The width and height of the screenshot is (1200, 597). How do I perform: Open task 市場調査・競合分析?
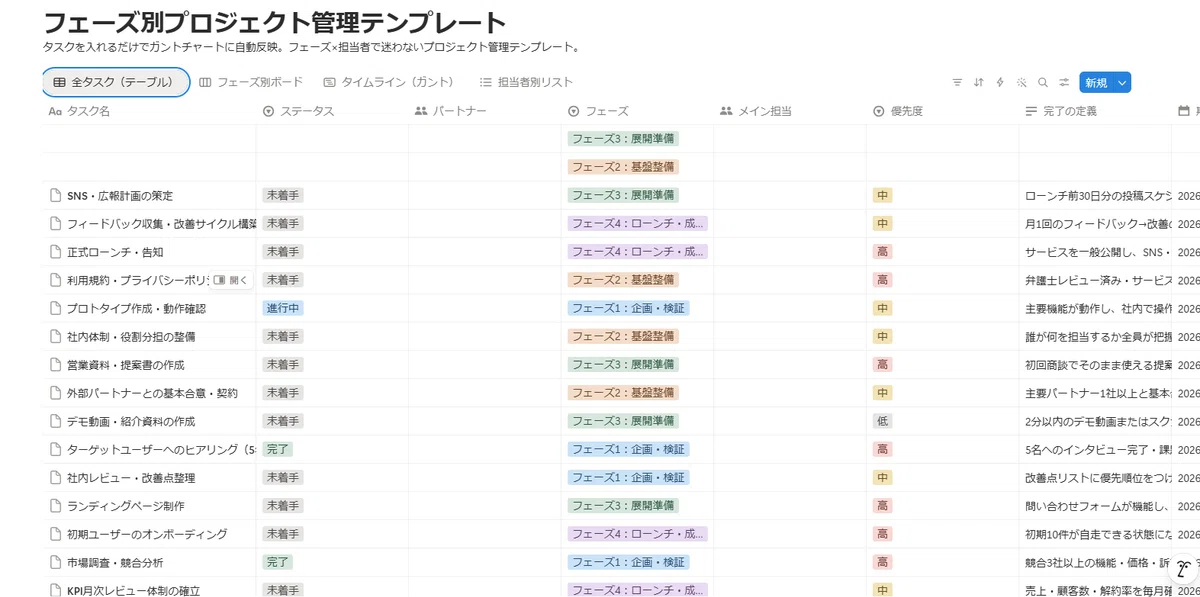point(115,562)
